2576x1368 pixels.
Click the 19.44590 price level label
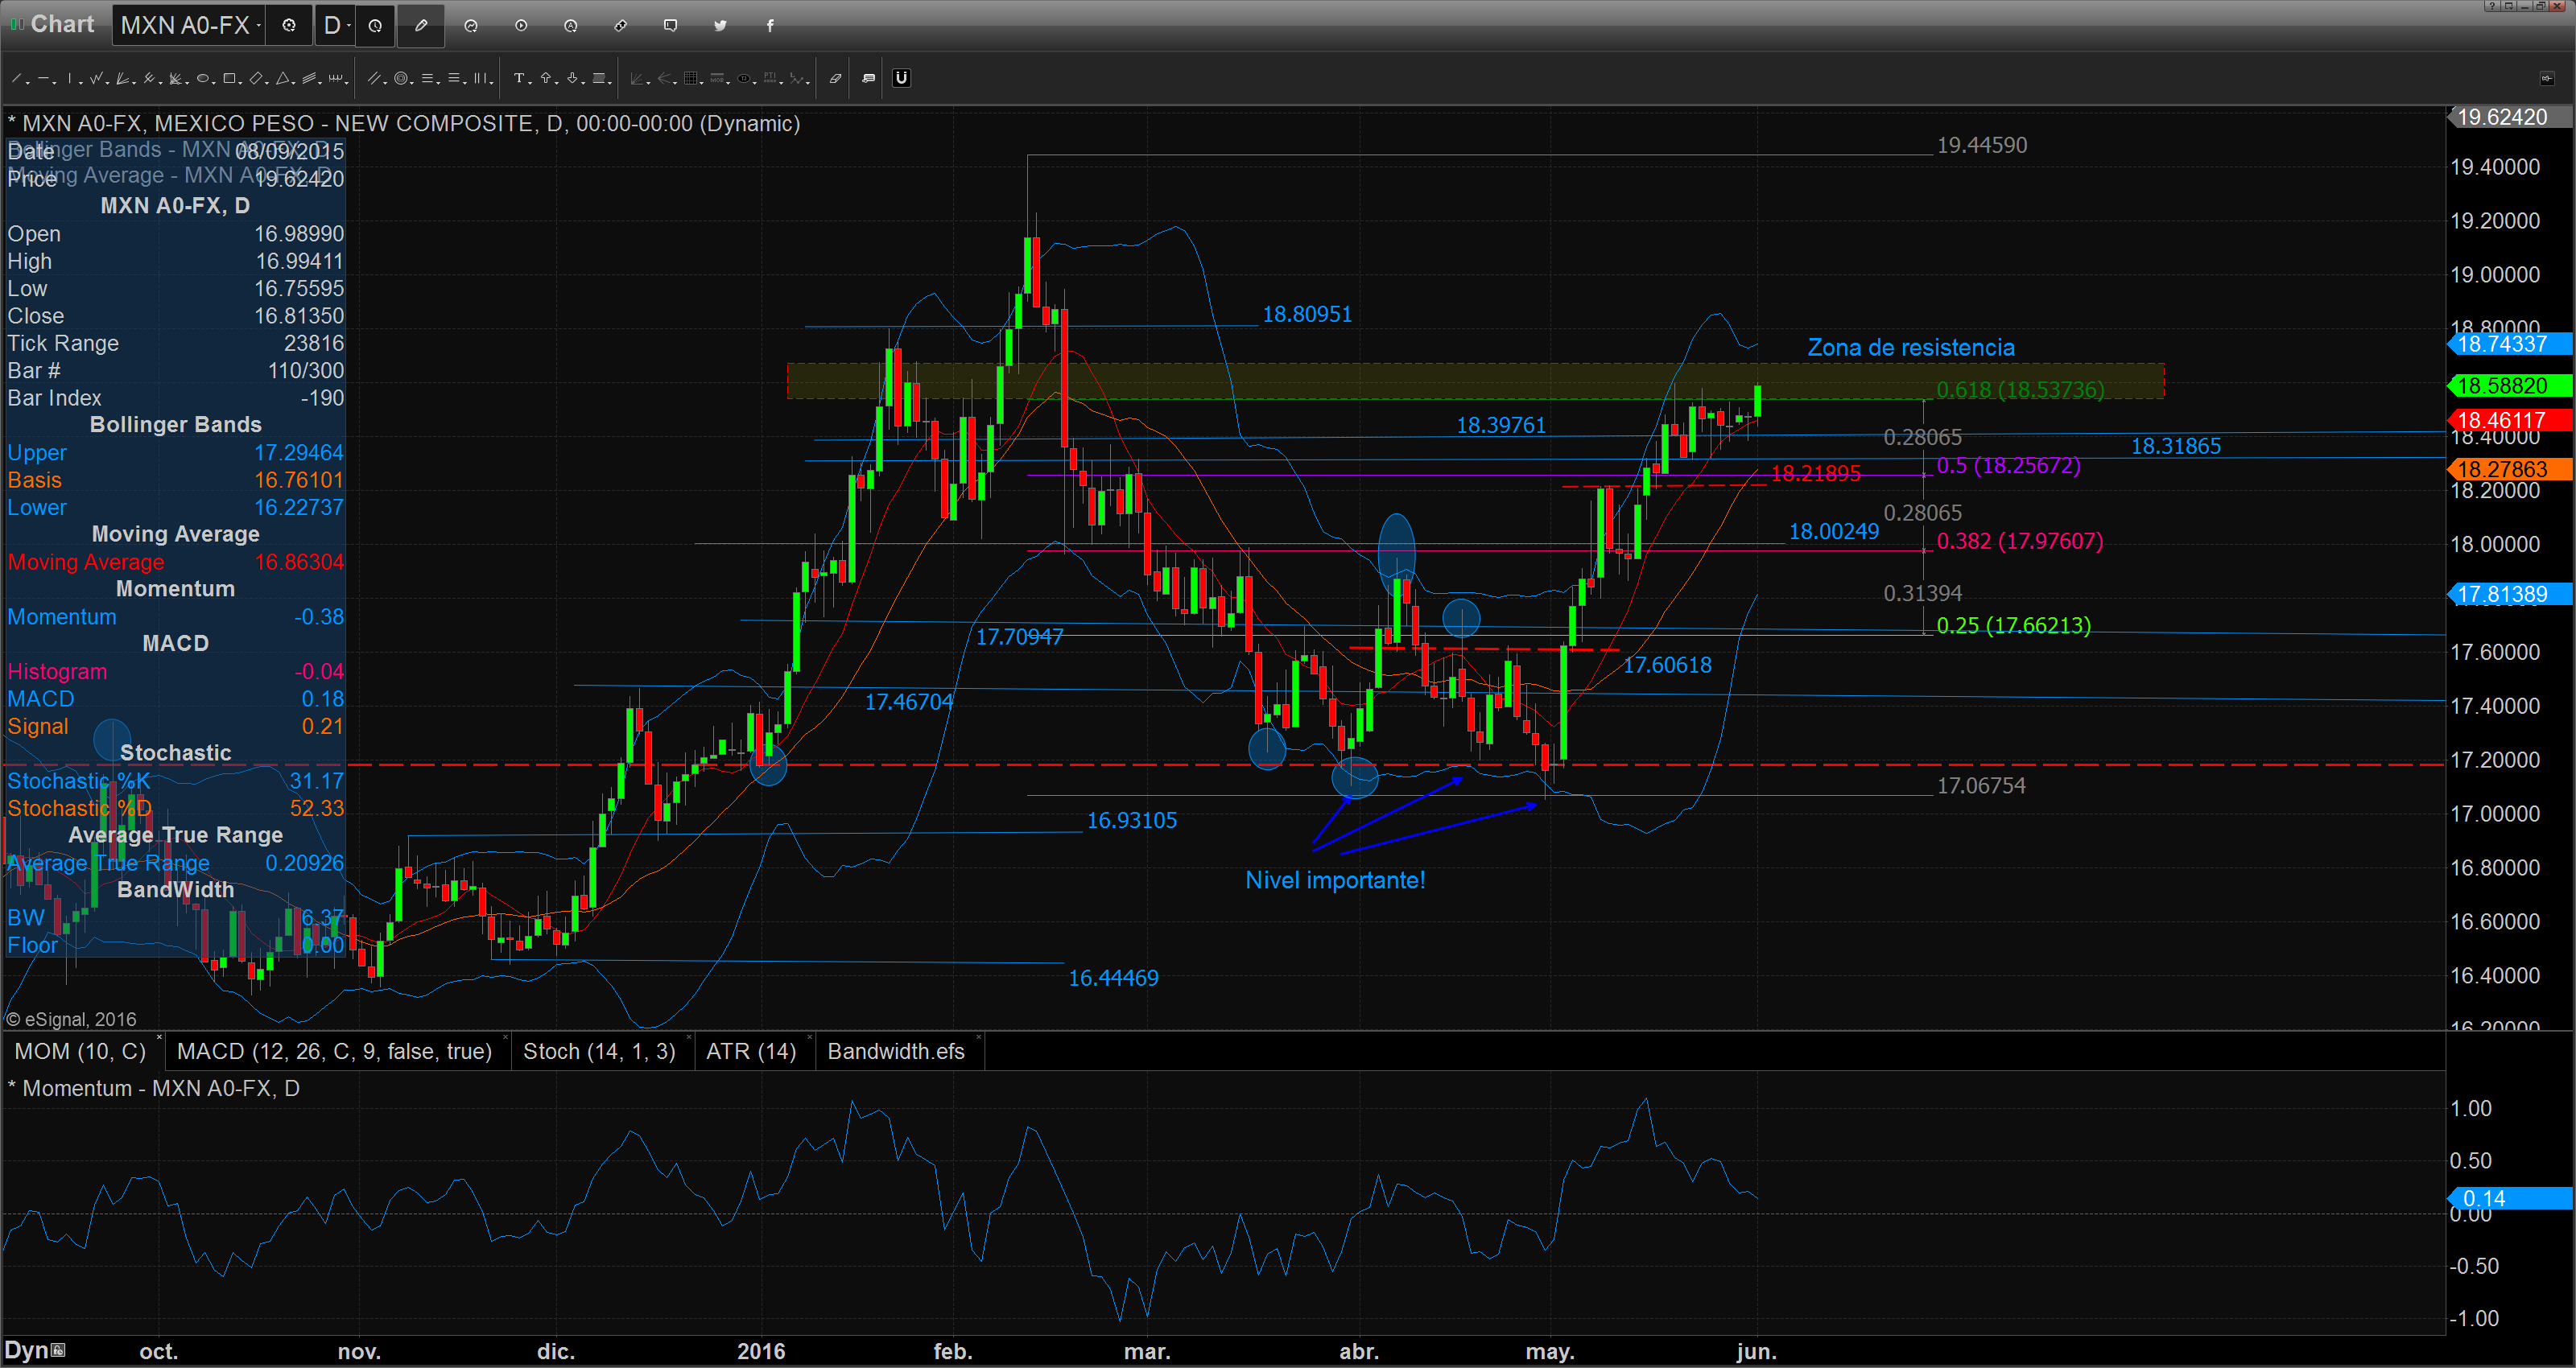[x=1982, y=145]
